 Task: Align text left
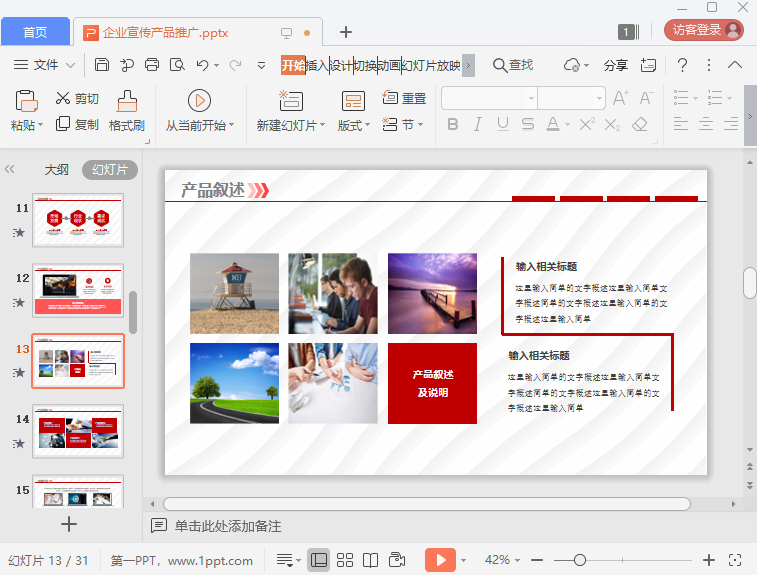pyautogui.click(x=681, y=124)
